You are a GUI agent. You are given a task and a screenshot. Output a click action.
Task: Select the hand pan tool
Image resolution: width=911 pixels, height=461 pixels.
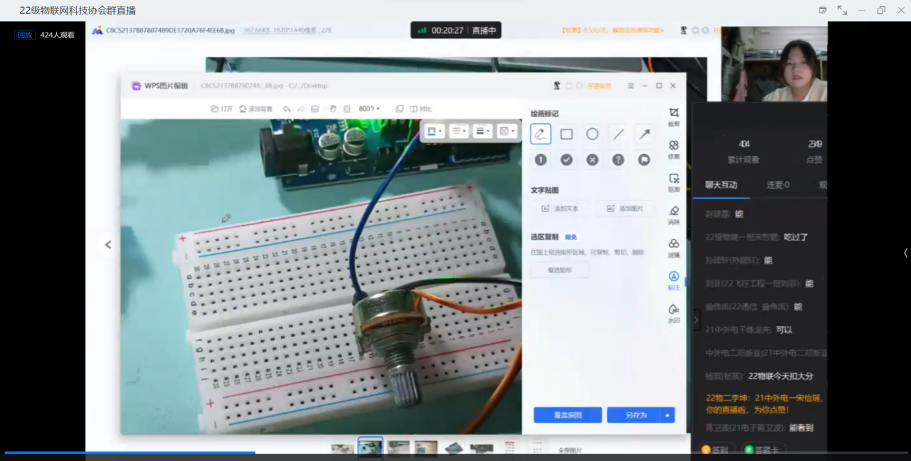tap(333, 109)
